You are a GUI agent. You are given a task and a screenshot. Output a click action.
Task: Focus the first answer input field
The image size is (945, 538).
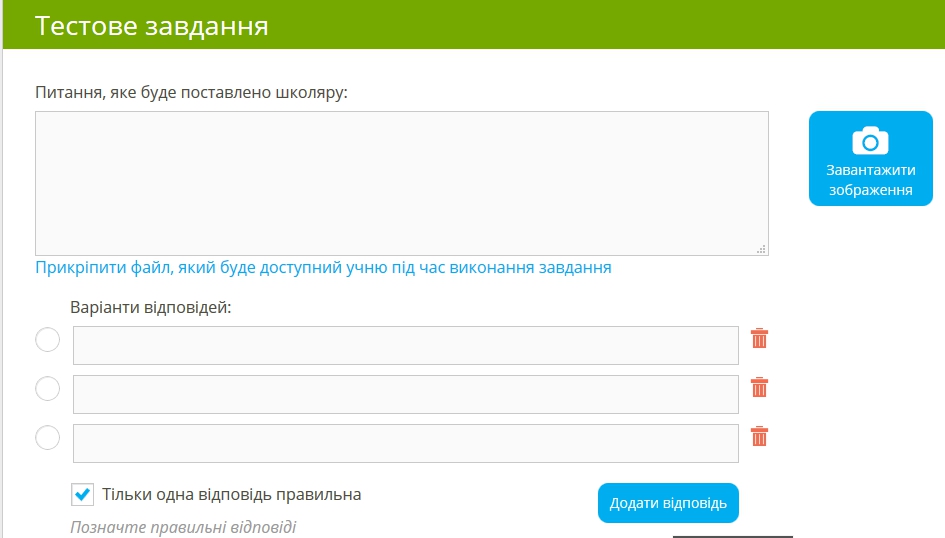[x=406, y=345]
